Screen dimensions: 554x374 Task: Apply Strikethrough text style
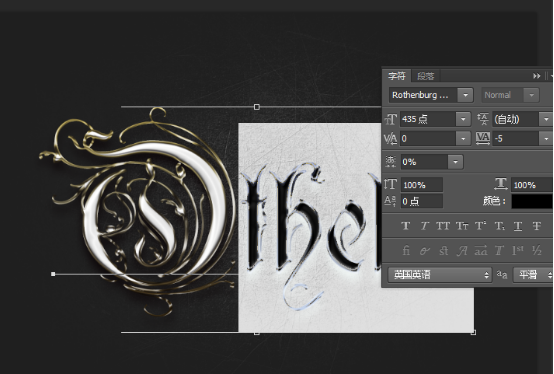tap(537, 226)
